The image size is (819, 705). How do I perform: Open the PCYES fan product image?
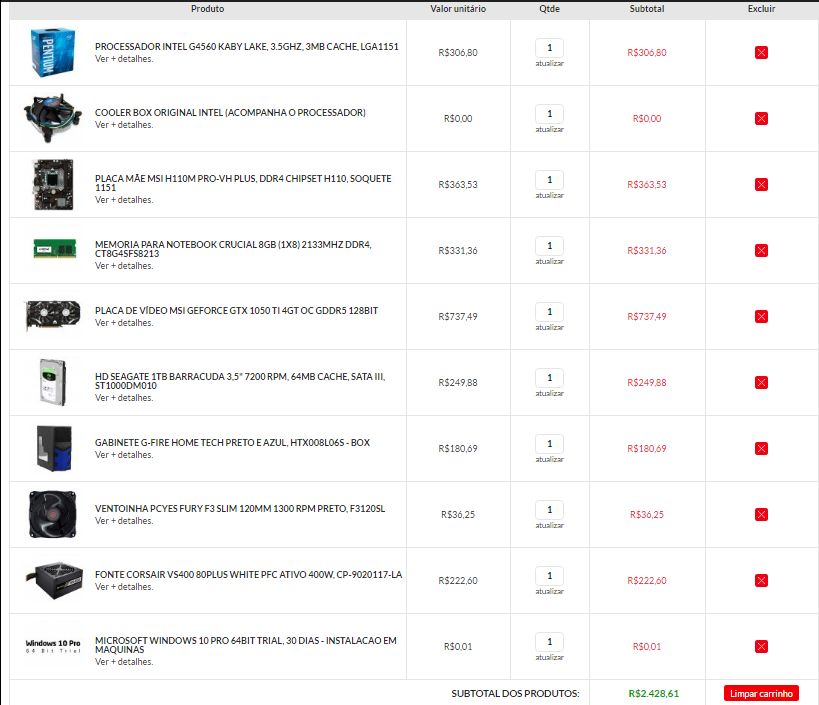[x=53, y=514]
